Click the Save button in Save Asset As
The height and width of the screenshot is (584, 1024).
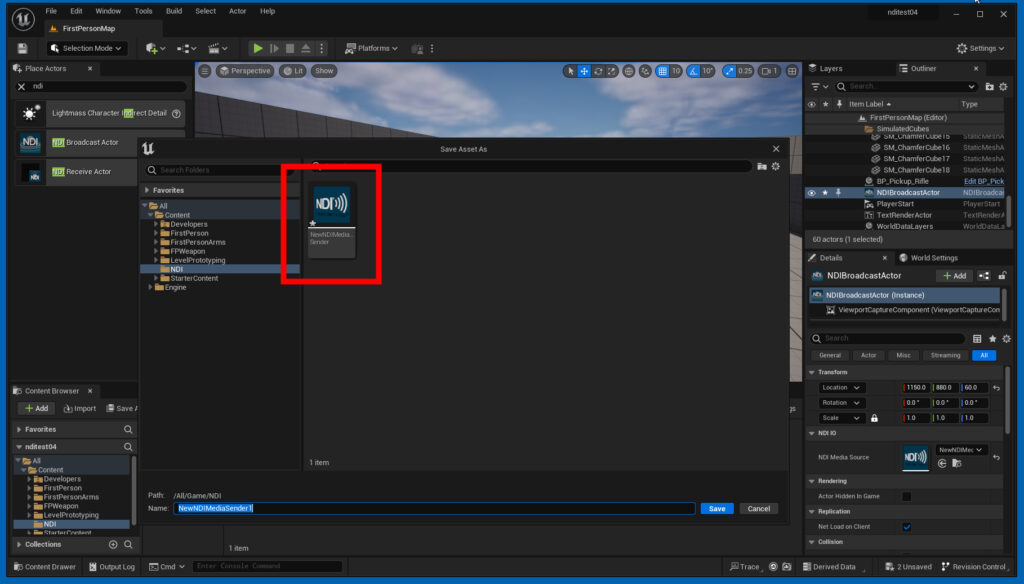pos(717,508)
